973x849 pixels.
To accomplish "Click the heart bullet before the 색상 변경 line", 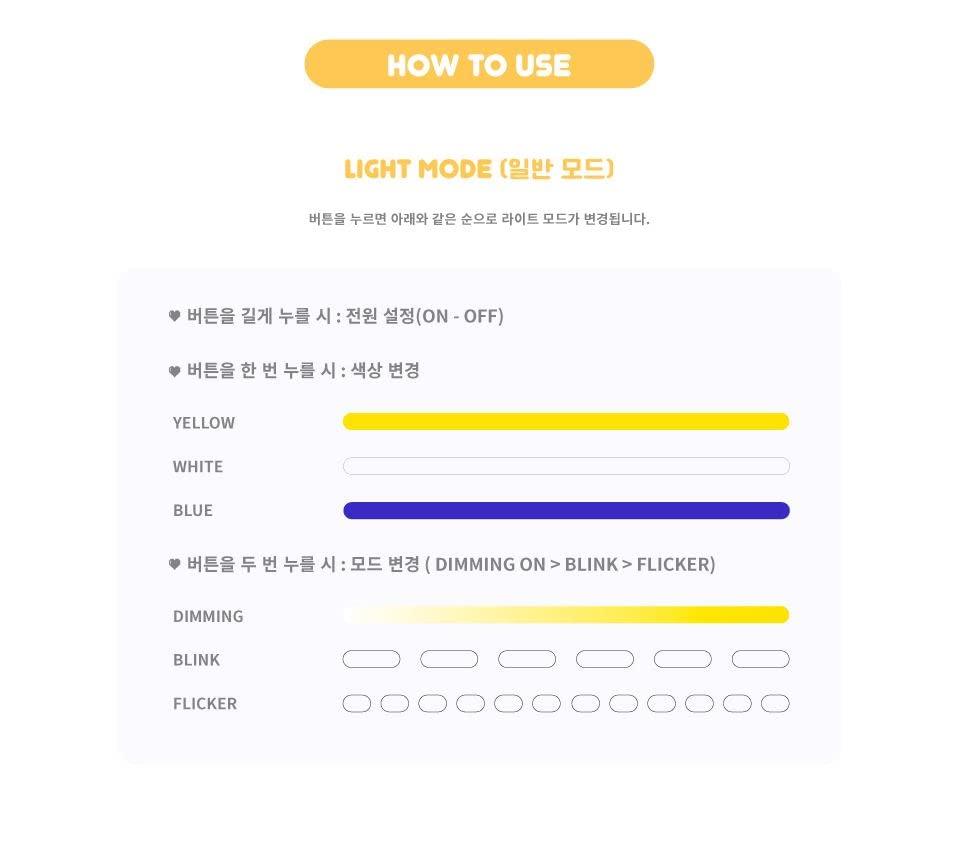I will (174, 371).
